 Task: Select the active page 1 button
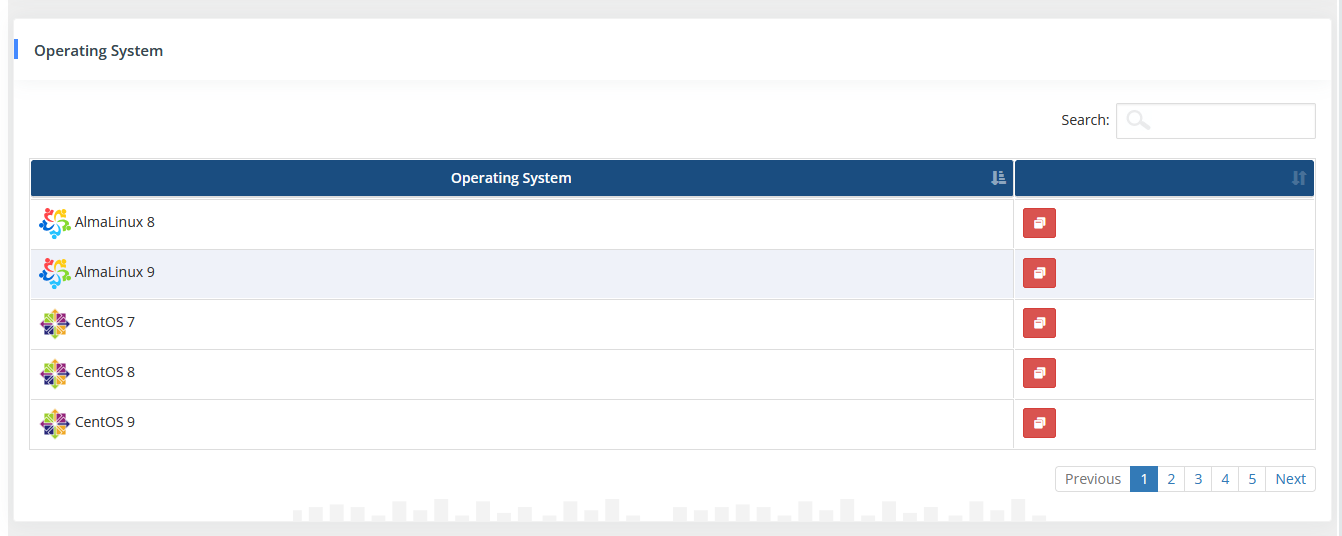(x=1144, y=479)
